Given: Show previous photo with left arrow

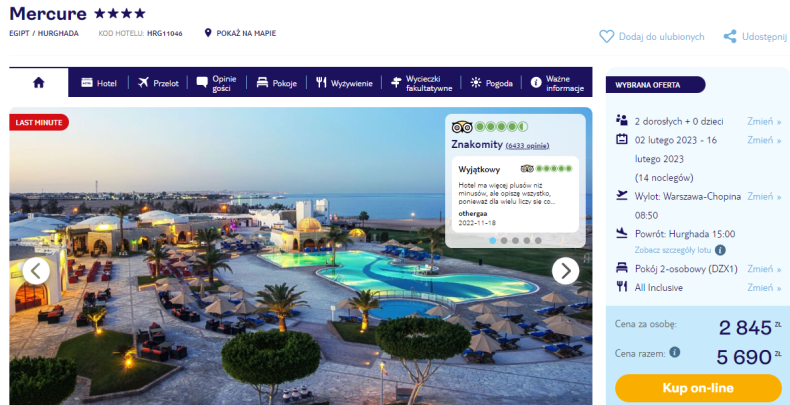Looking at the screenshot, I should (x=36, y=271).
